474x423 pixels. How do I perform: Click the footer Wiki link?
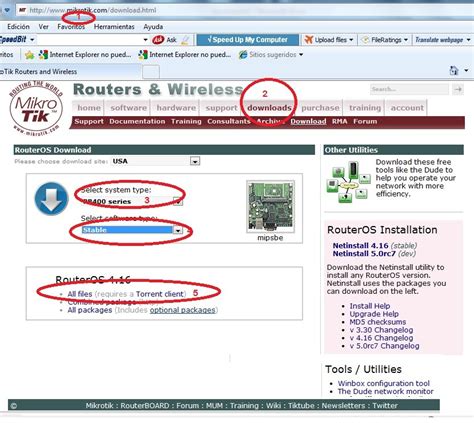coord(273,406)
